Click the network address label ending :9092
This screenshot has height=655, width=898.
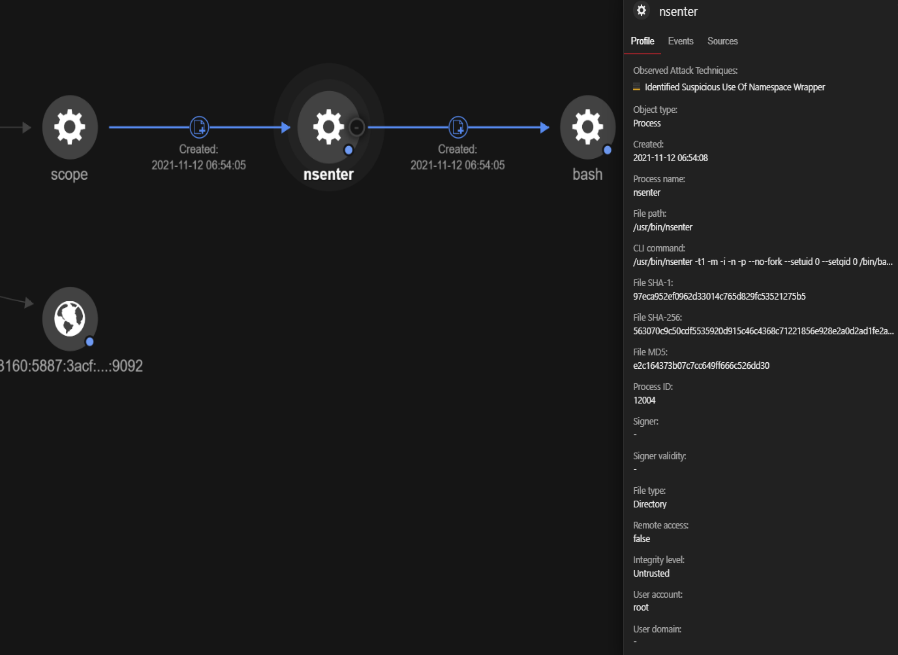[71, 366]
